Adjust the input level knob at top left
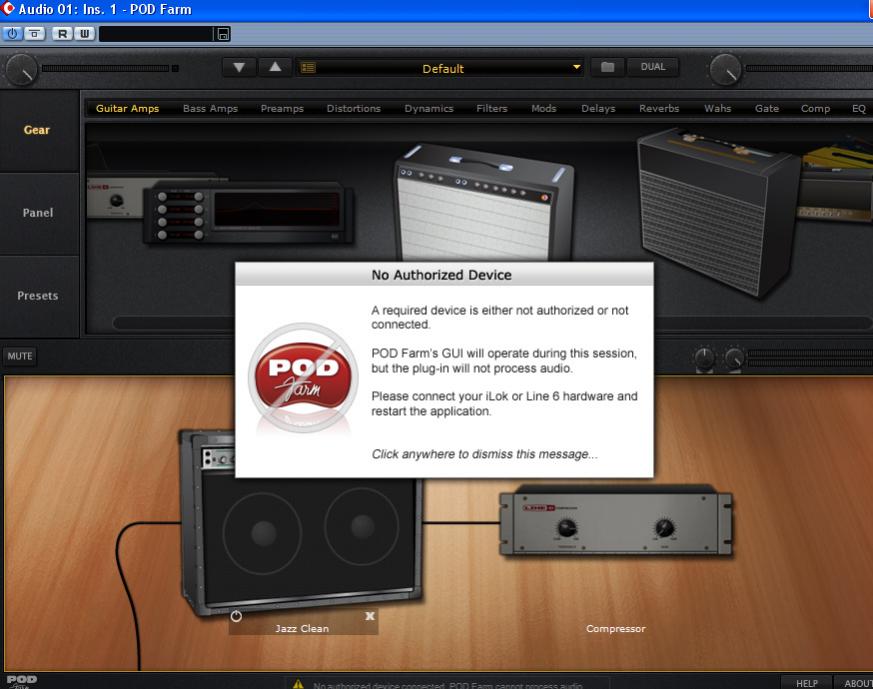This screenshot has height=689, width=873. (22, 70)
